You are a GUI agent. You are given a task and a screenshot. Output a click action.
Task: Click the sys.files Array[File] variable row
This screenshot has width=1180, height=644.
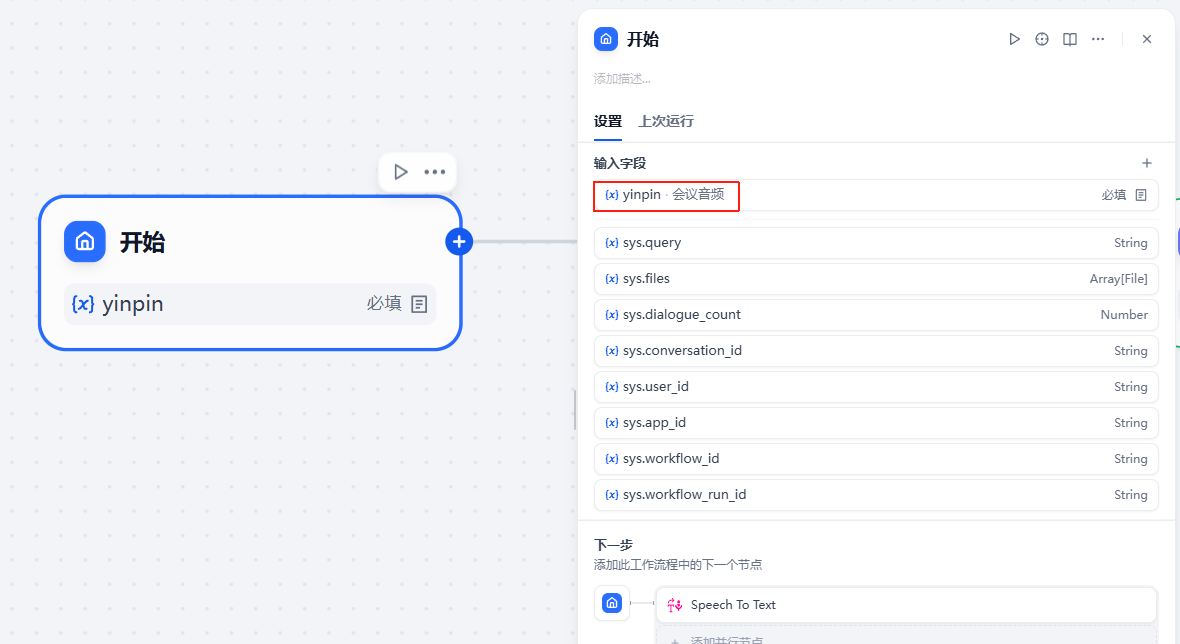tap(875, 279)
